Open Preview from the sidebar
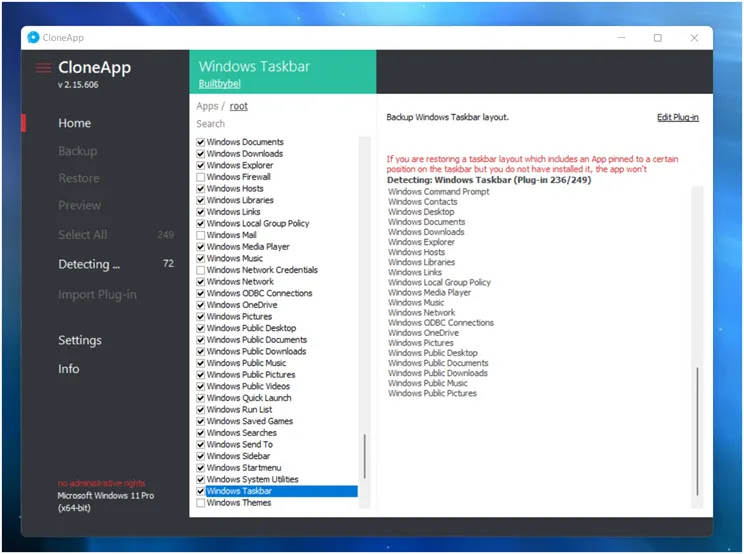Screen dimensions: 744x554 (79, 205)
